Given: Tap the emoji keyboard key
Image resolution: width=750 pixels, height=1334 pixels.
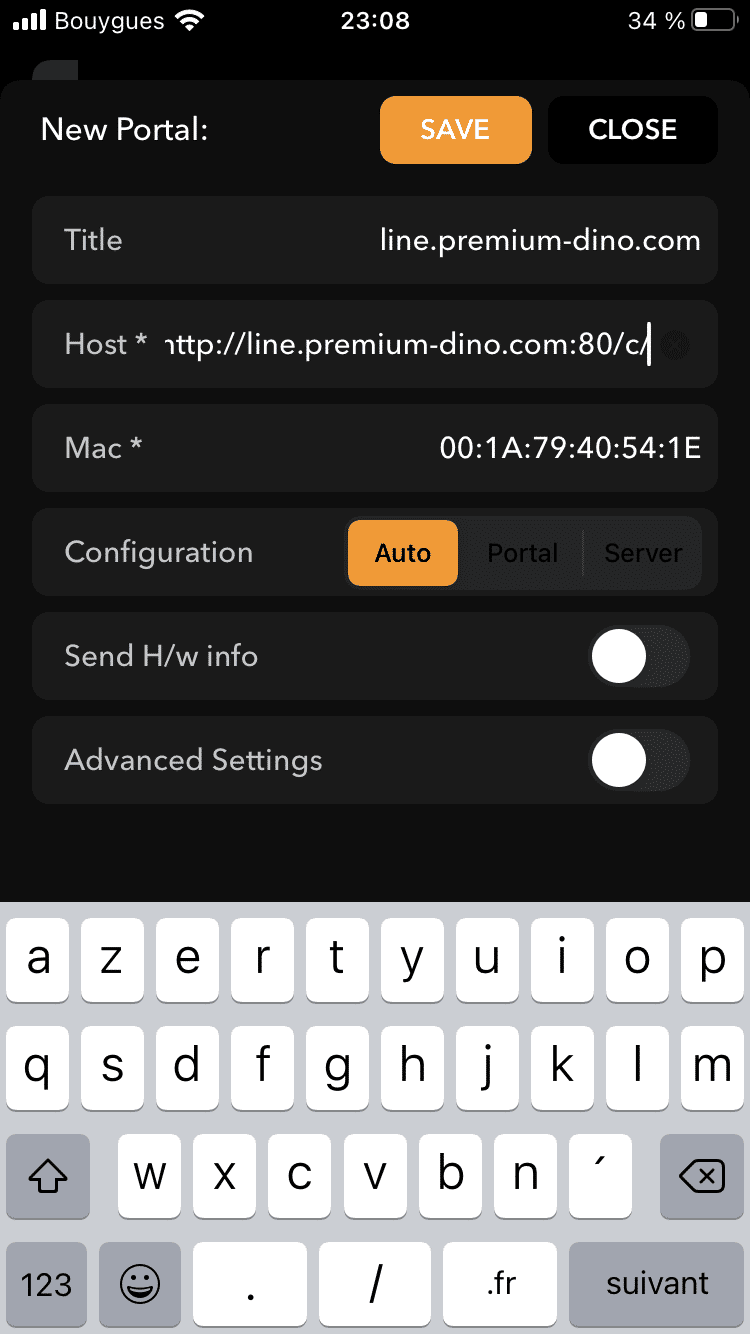Looking at the screenshot, I should (140, 1285).
